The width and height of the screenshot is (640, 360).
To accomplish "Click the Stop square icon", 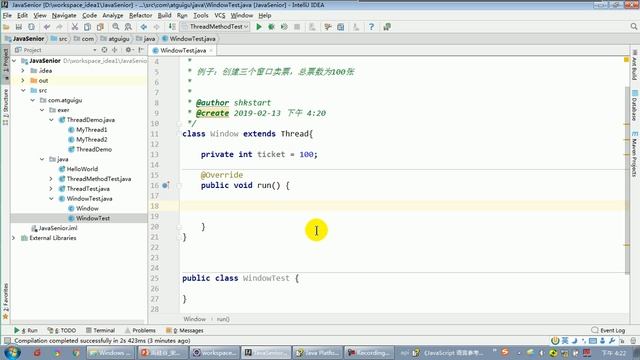I will [x=297, y=27].
